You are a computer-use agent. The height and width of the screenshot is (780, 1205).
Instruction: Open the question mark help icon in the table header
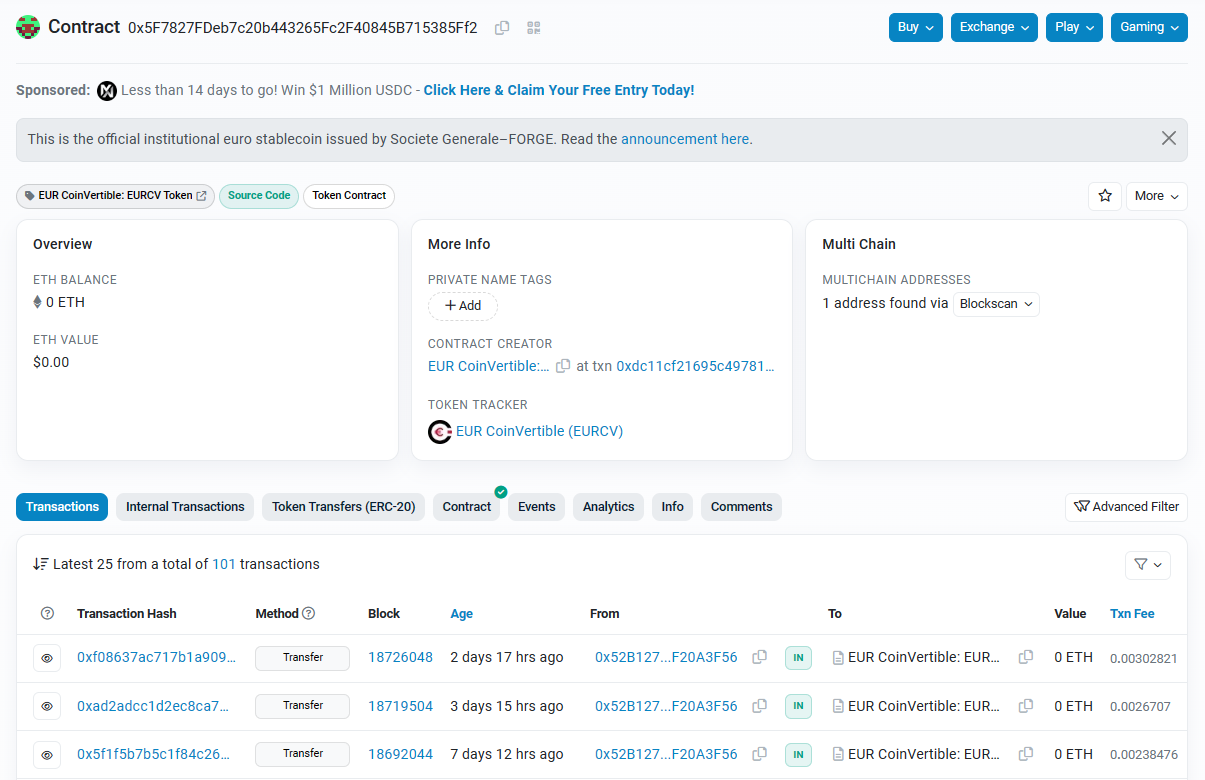[x=47, y=614]
